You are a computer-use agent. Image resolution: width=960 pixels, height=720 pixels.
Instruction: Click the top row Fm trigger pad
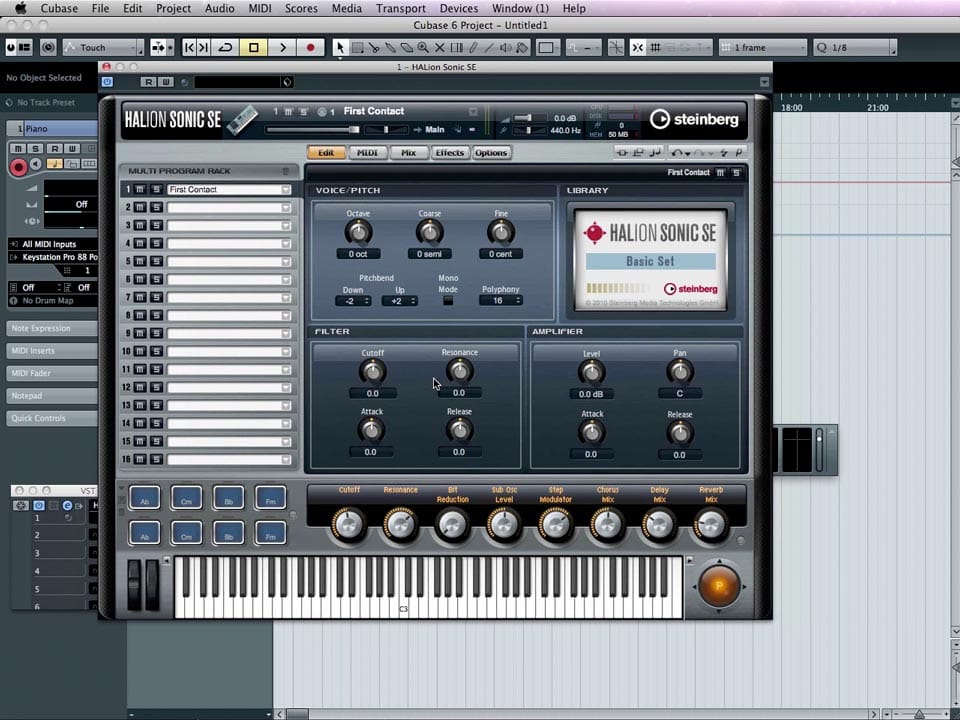tap(270, 498)
